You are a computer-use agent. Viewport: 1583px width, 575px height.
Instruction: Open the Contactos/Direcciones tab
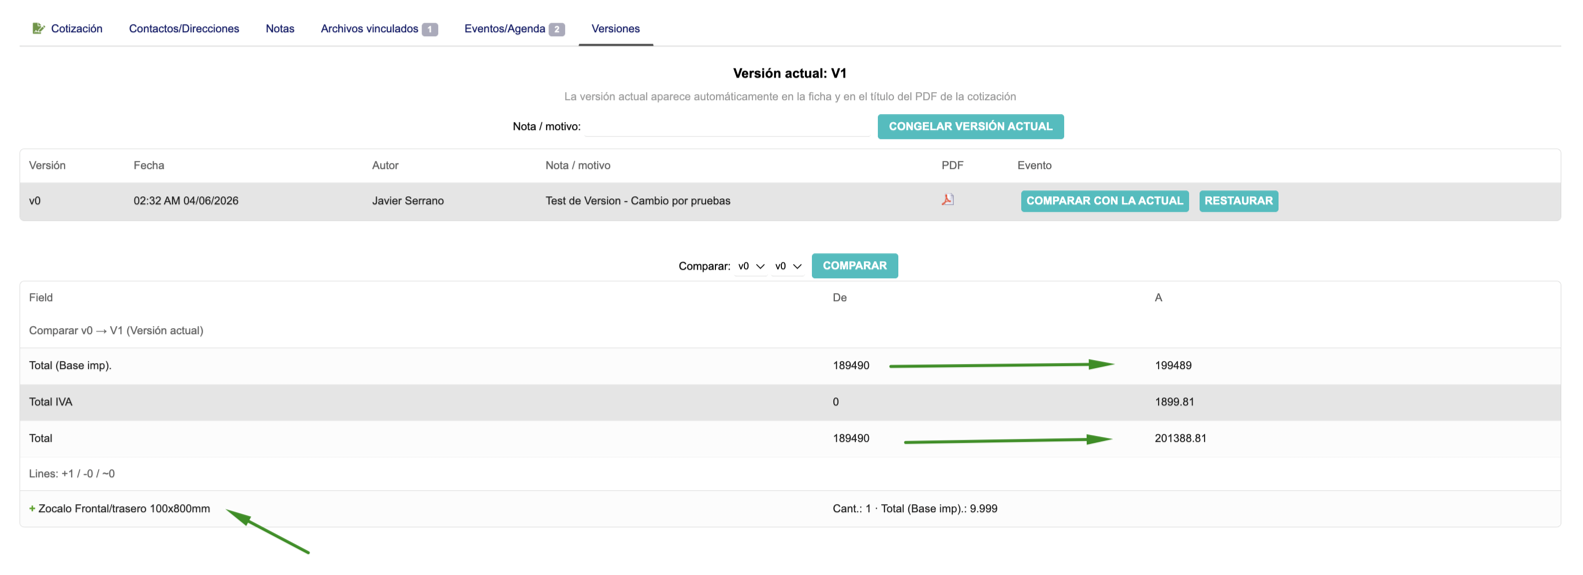[184, 29]
